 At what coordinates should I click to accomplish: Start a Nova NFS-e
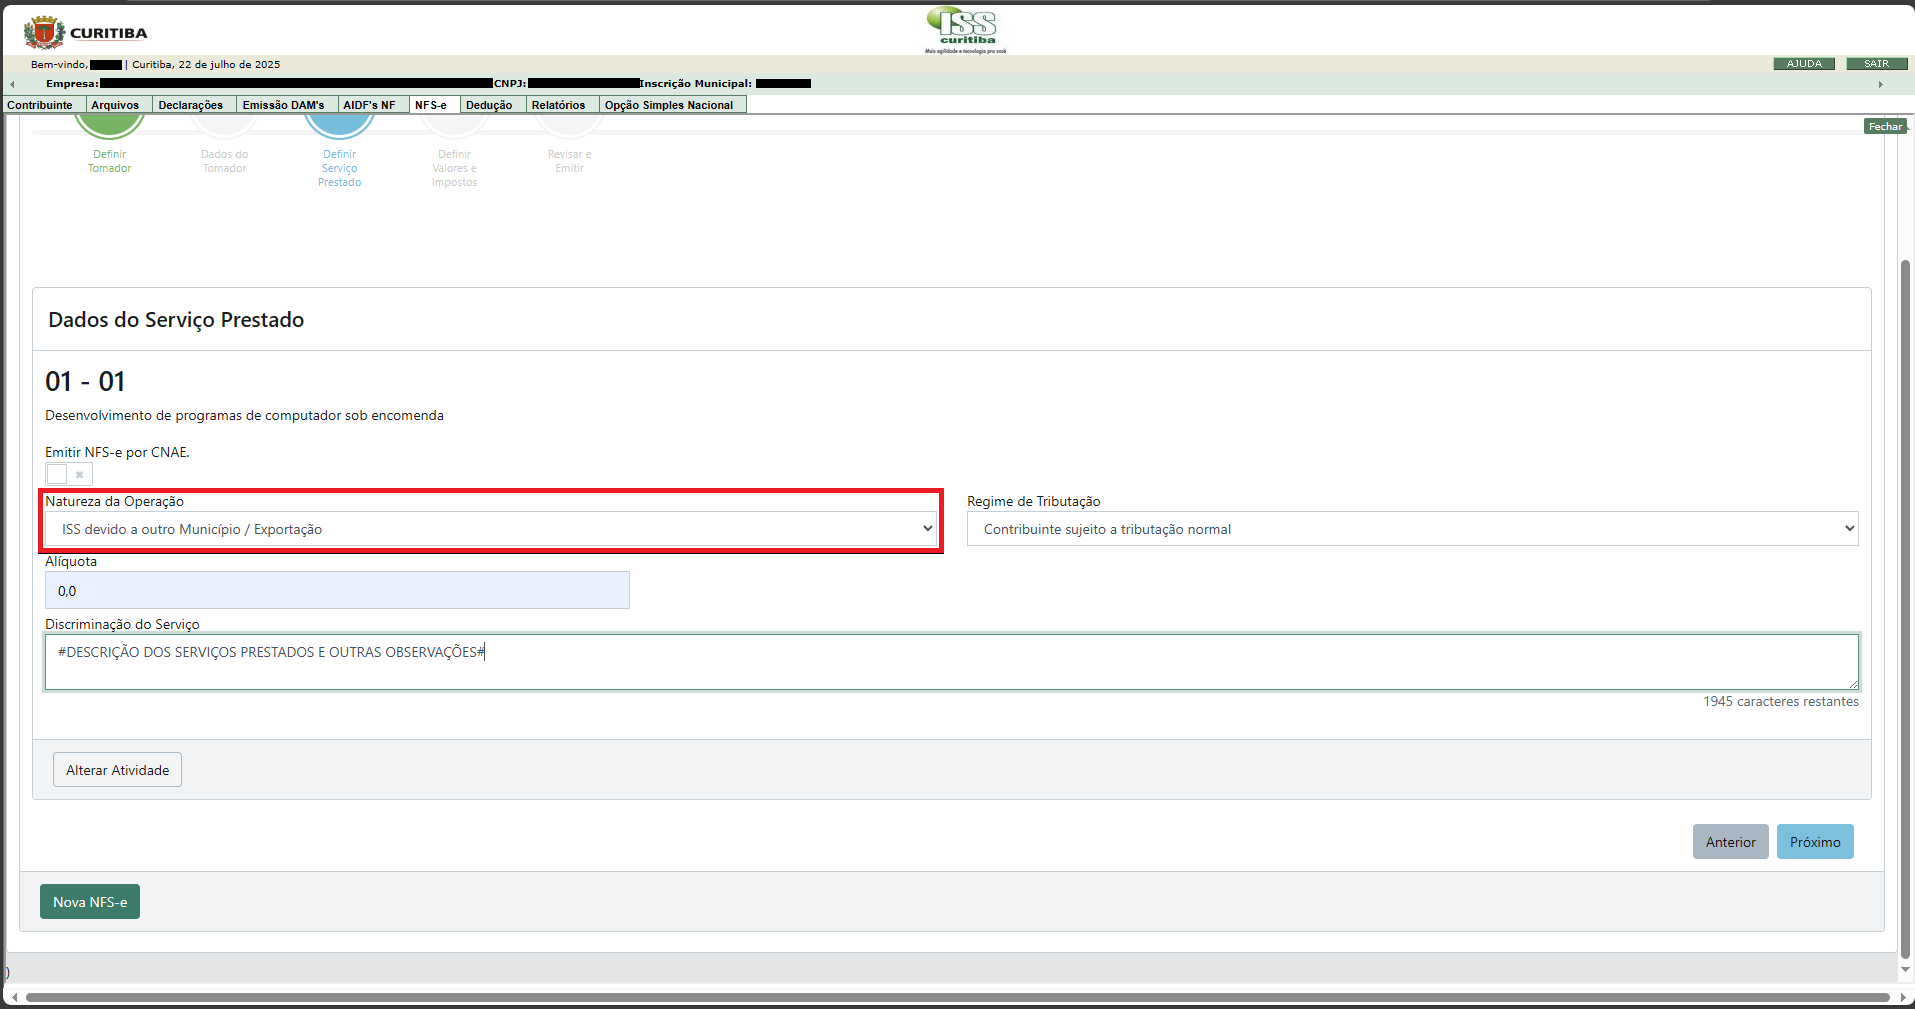[90, 902]
